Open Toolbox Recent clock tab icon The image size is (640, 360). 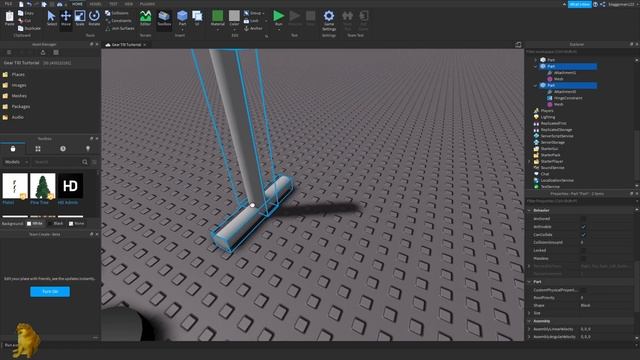tap(63, 149)
